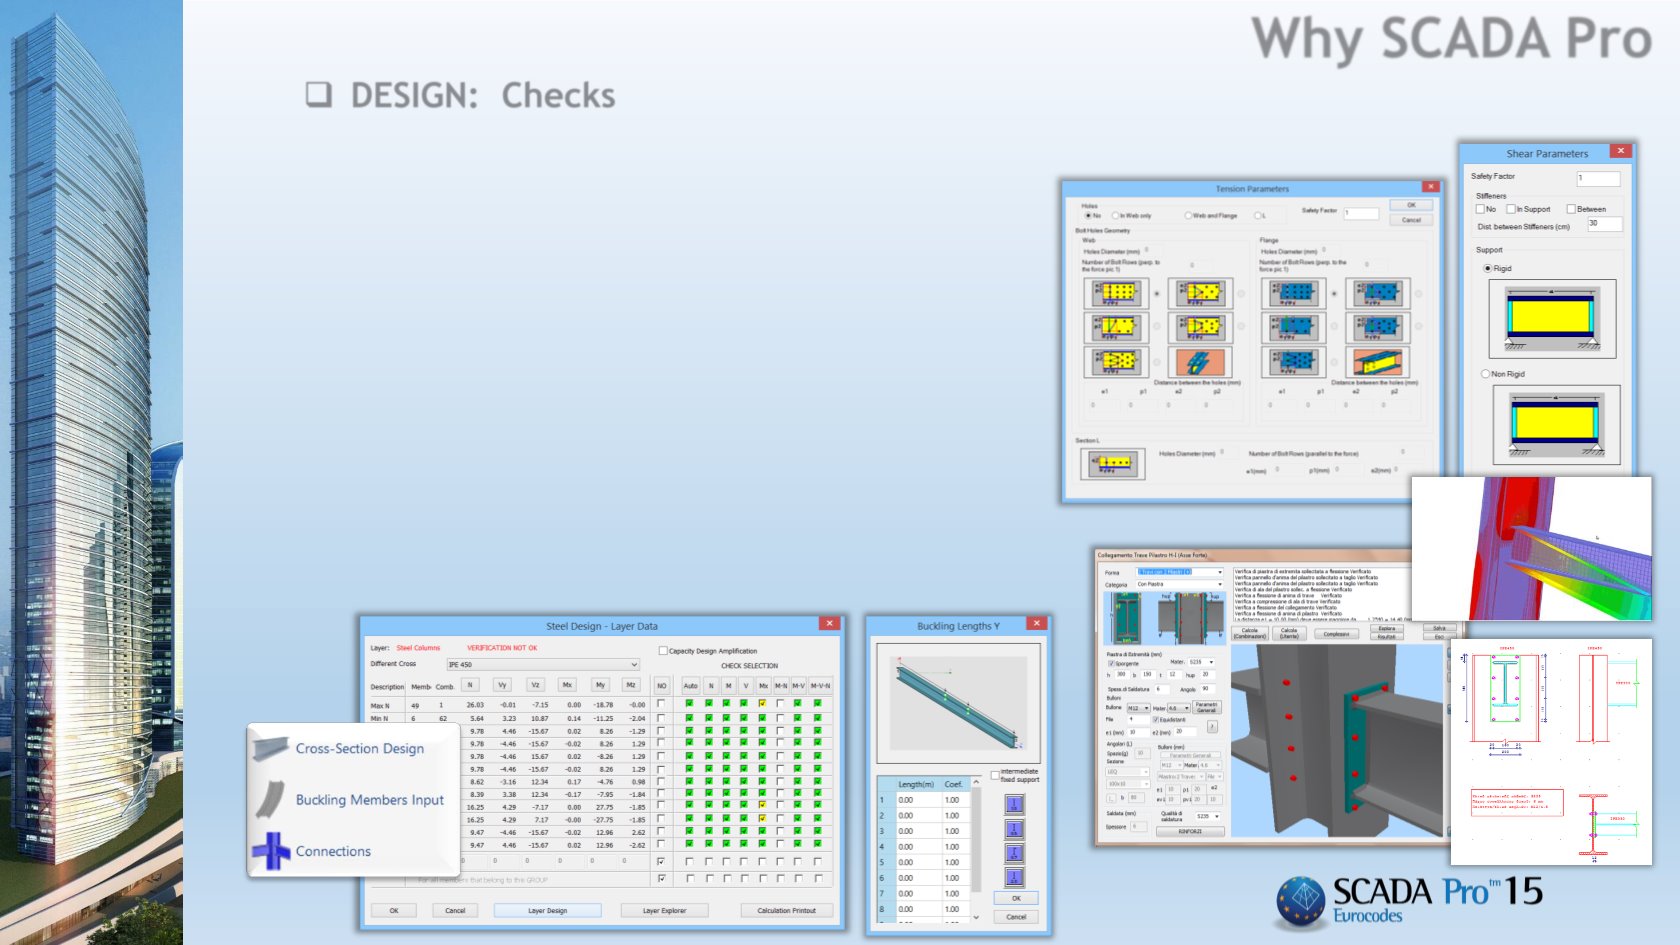Screen dimensions: 1680x945
Task: Click M-V-N check selection header button
Action: (820, 685)
